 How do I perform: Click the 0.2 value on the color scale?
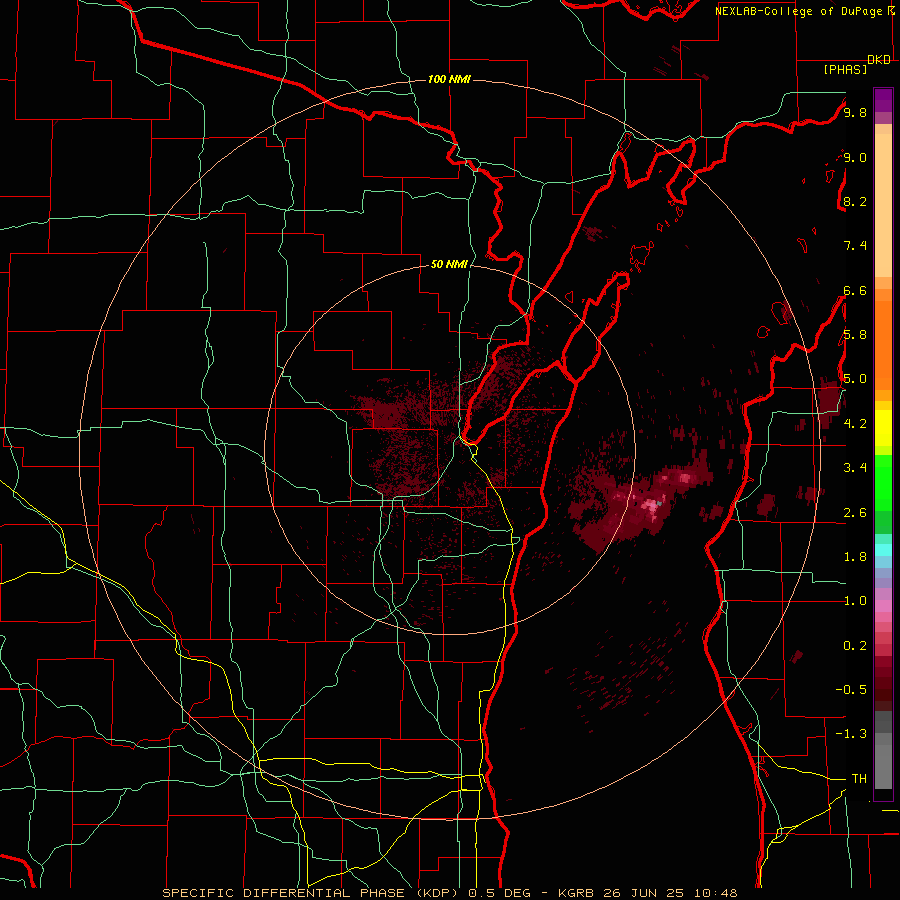[855, 645]
